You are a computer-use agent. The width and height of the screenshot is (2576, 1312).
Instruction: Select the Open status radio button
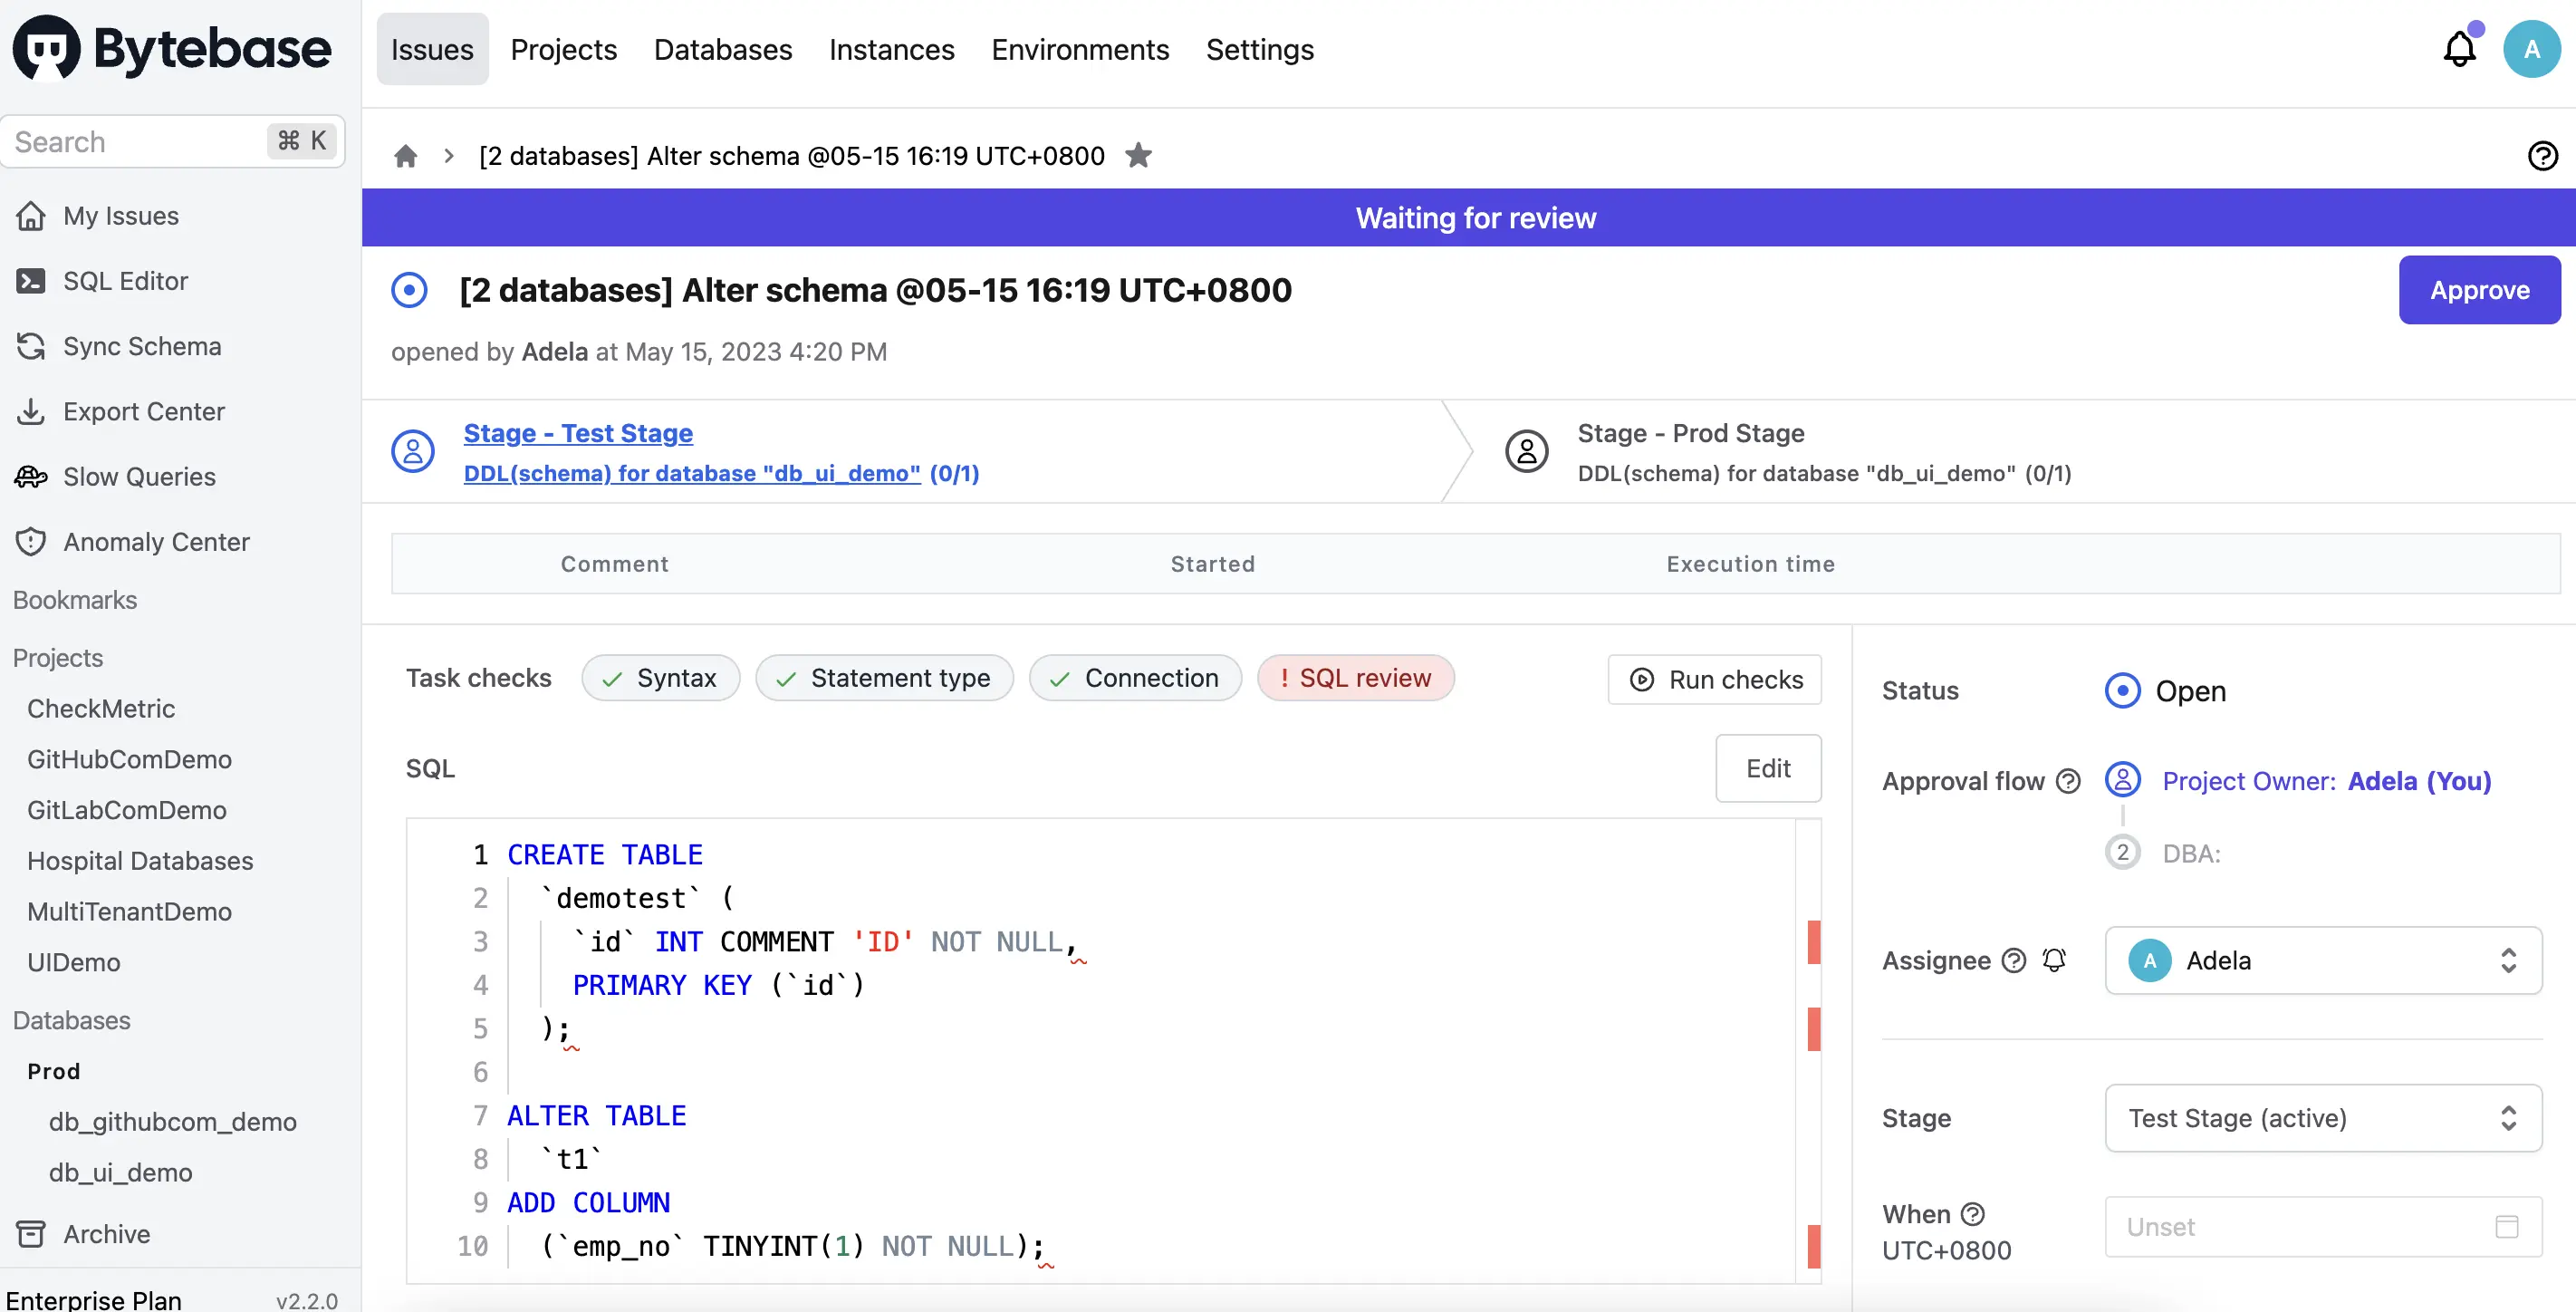click(x=2122, y=690)
